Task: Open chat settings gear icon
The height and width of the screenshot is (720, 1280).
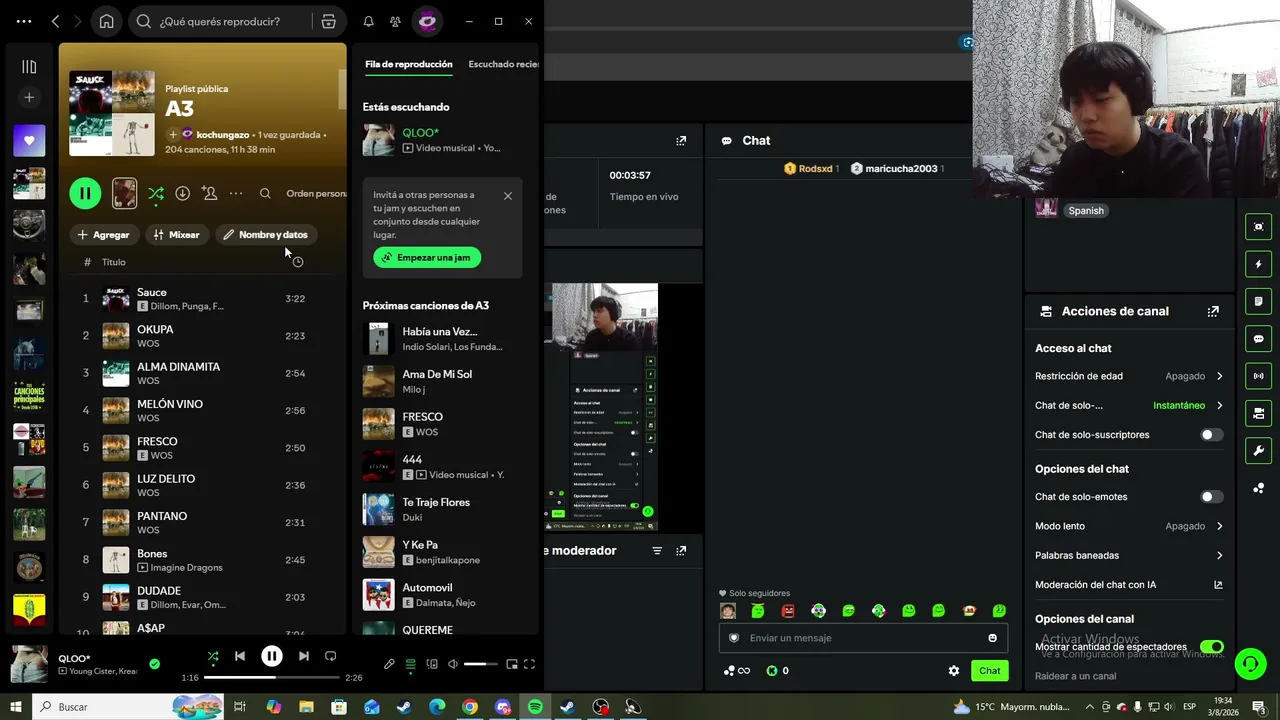Action: point(953,671)
